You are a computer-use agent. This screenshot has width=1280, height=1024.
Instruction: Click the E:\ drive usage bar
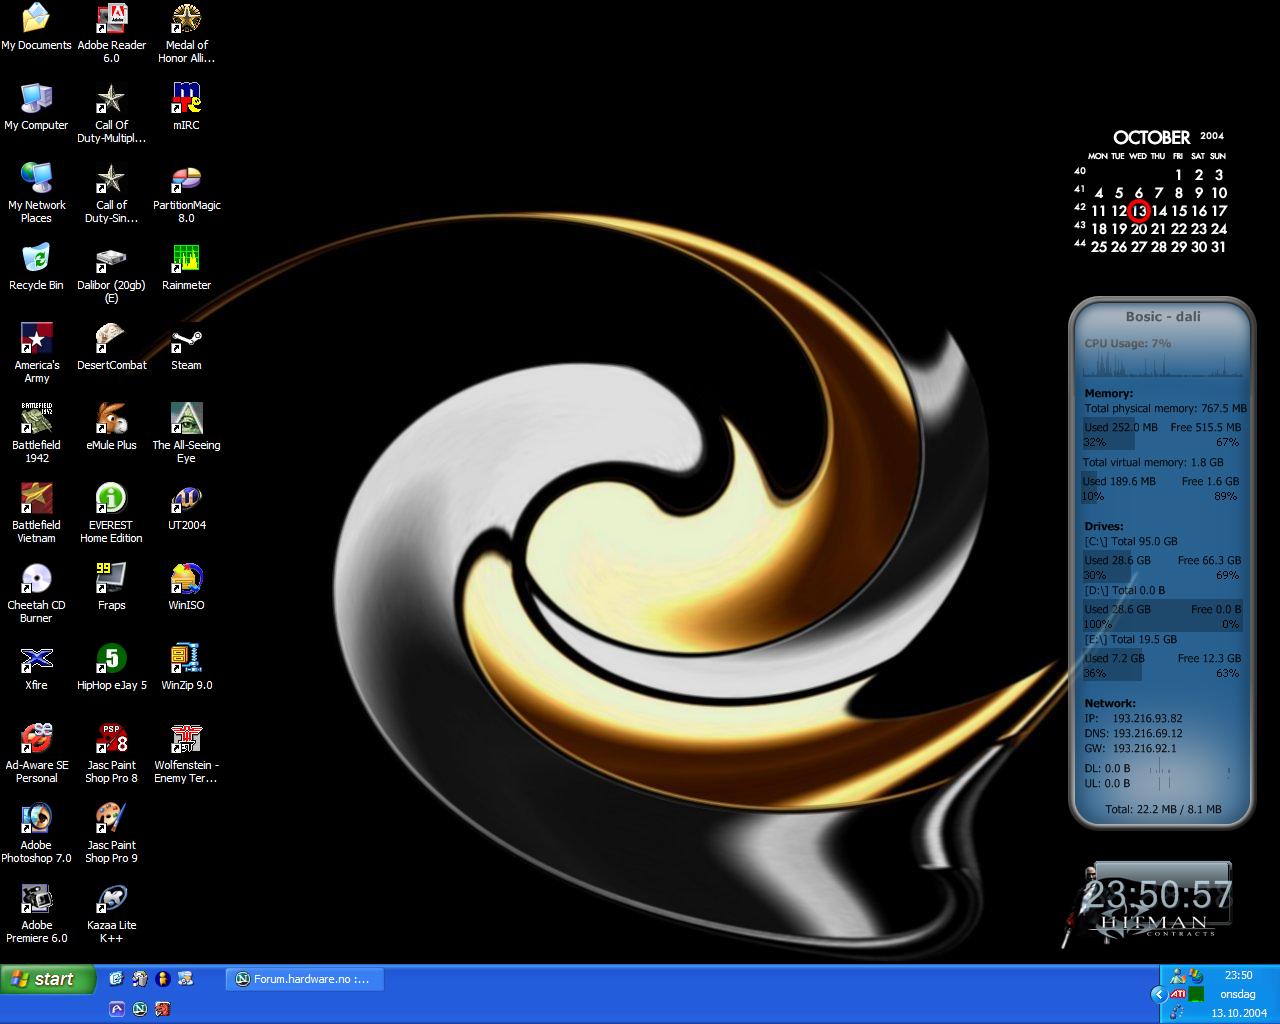point(1162,665)
